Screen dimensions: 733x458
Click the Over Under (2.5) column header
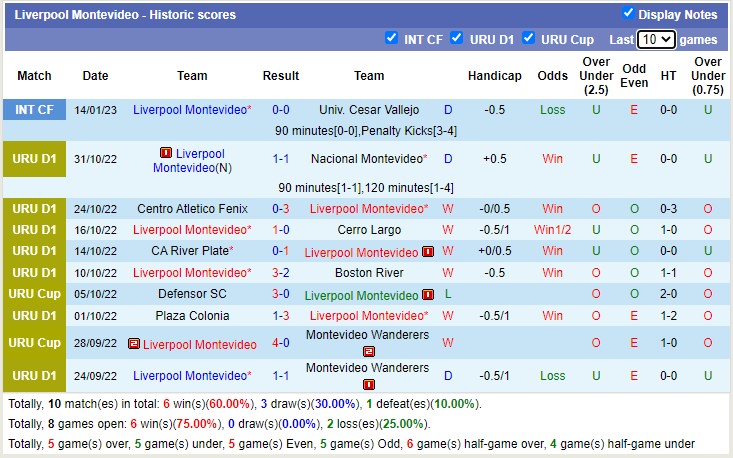tap(596, 76)
